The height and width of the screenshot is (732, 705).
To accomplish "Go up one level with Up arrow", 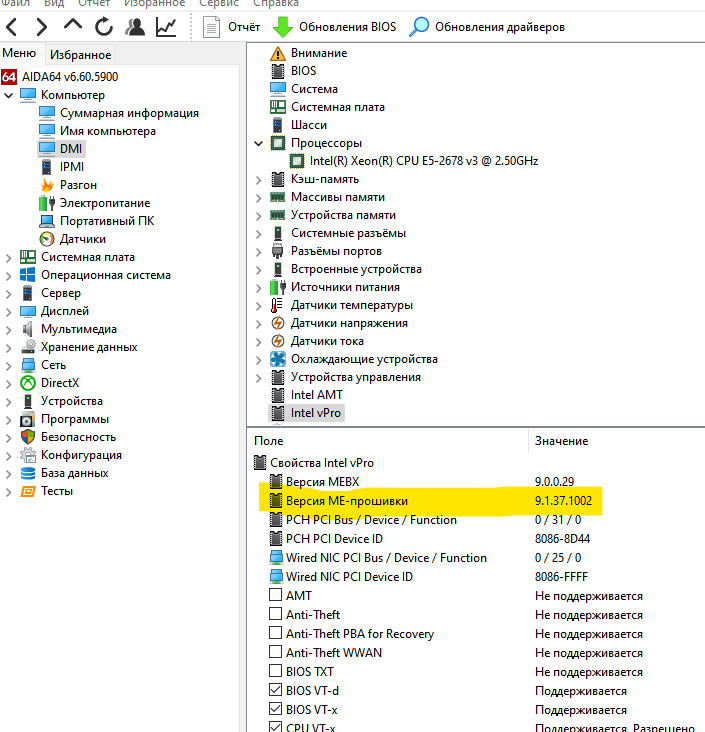I will pos(73,25).
